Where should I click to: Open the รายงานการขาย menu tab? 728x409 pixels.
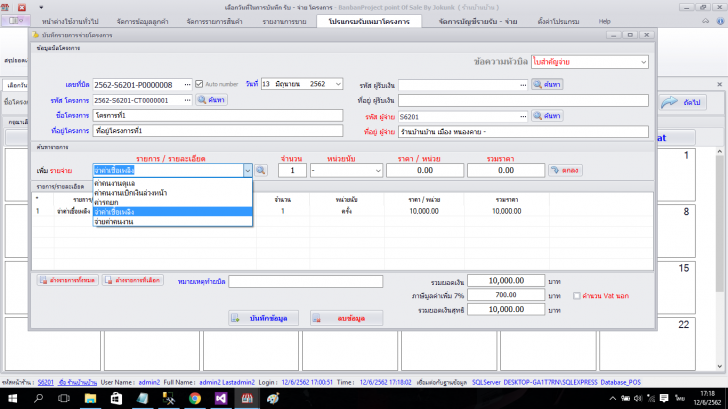point(284,21)
